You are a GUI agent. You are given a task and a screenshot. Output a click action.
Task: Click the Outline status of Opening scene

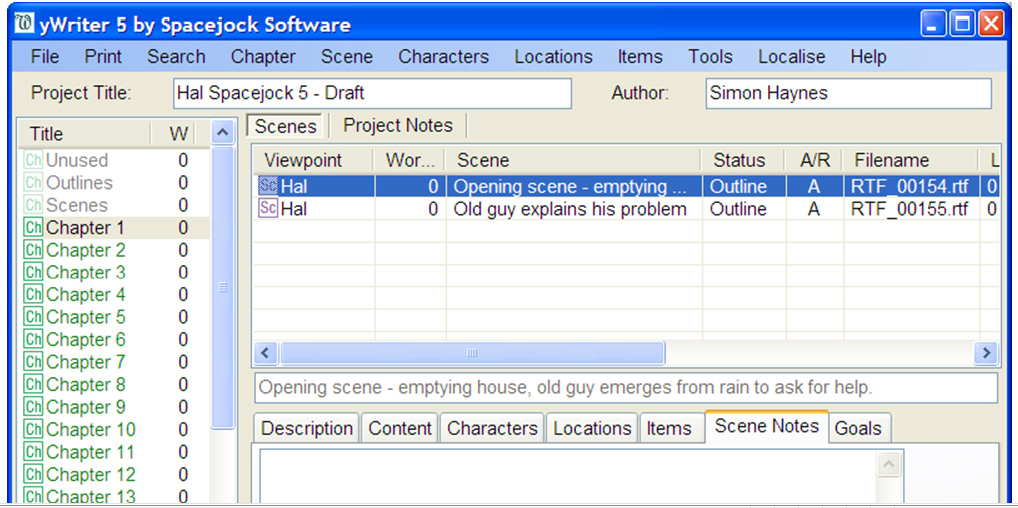tap(739, 187)
